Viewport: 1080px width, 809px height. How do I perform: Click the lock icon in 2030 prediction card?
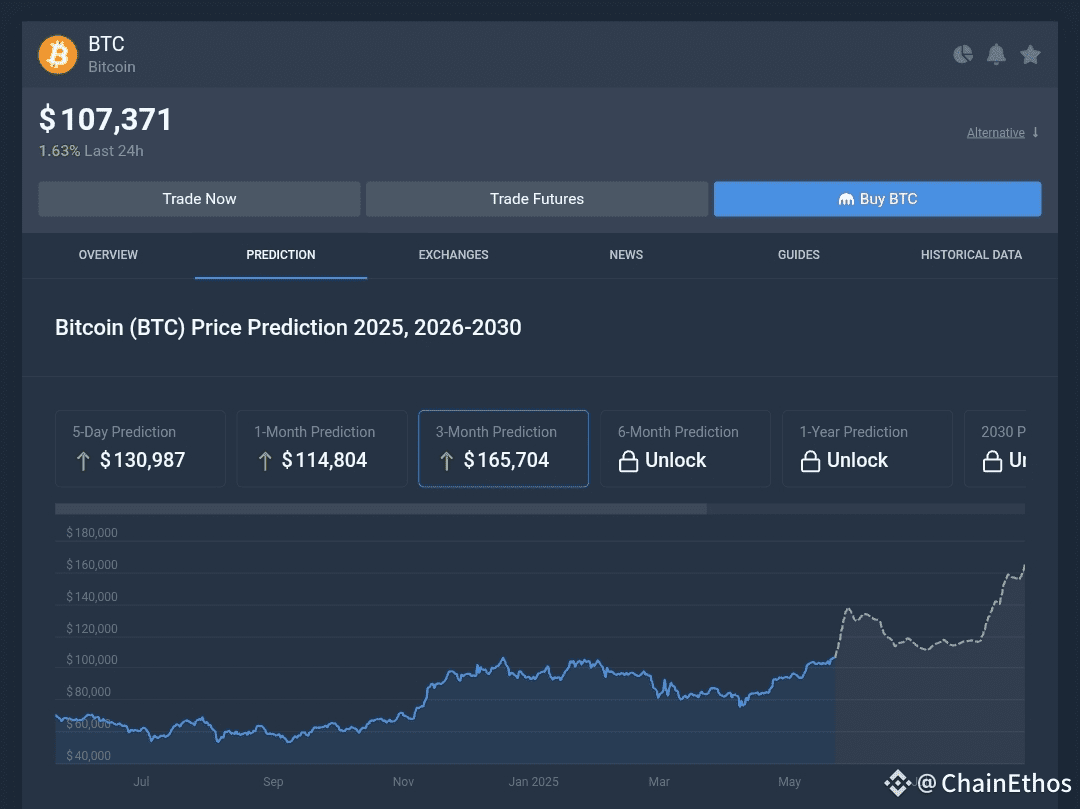[x=992, y=461]
